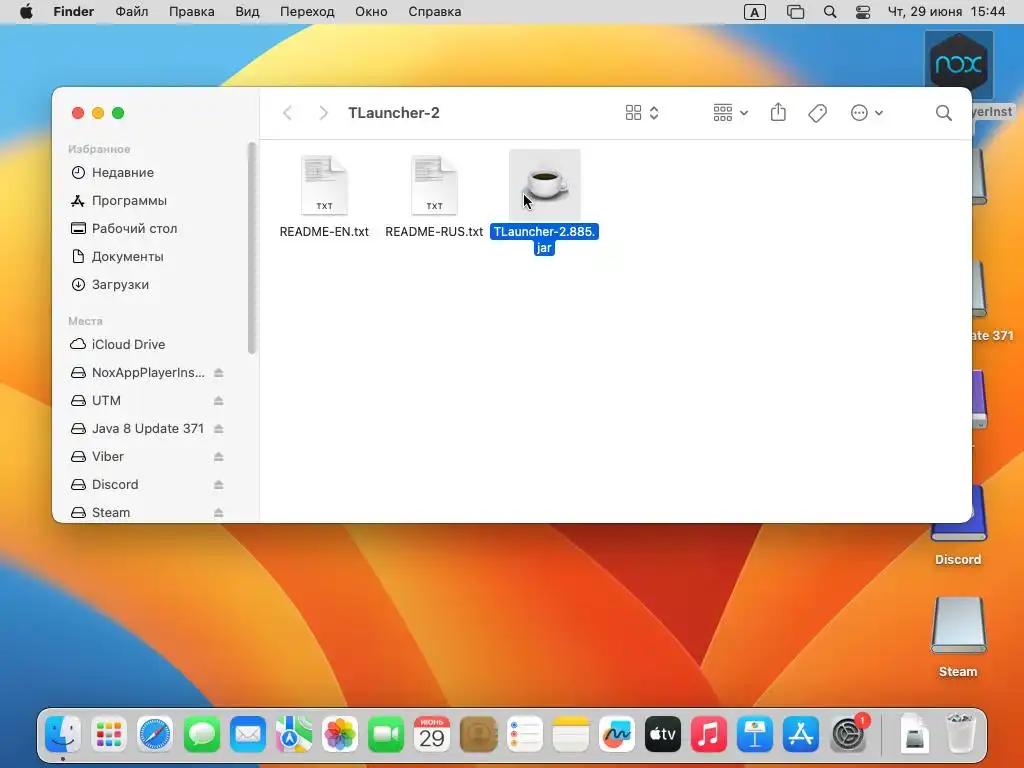The height and width of the screenshot is (768, 1024).
Task: Go back with the Finder back arrow
Action: click(287, 113)
